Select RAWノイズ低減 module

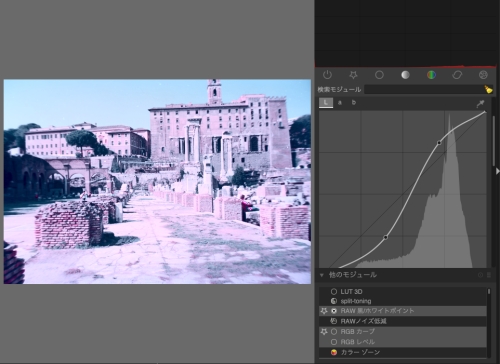click(x=403, y=321)
